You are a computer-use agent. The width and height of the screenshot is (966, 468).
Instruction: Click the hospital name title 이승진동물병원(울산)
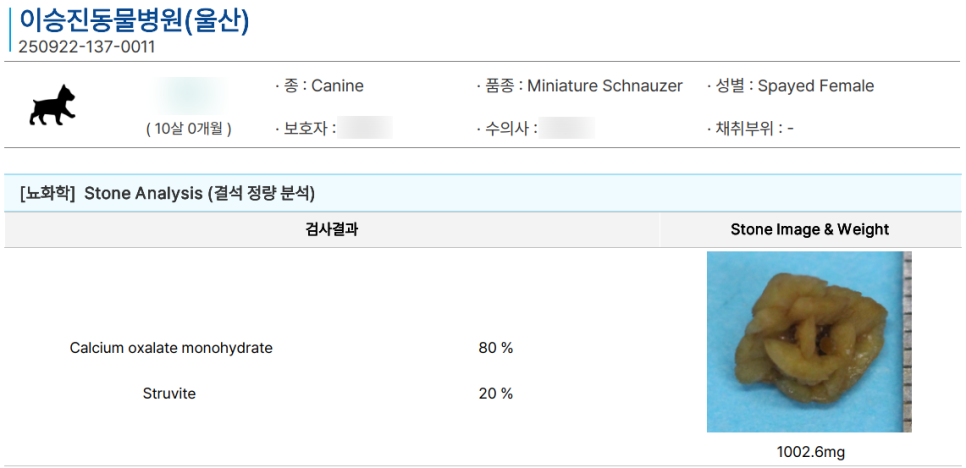pyautogui.click(x=134, y=20)
